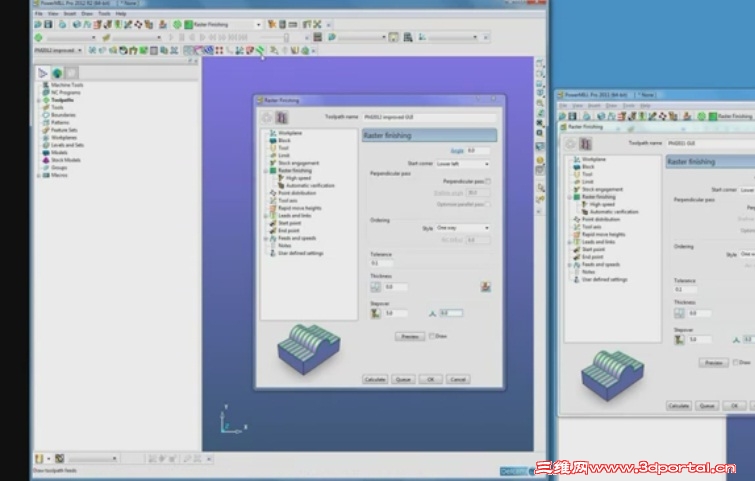Expand Feeds and speeds node in PowerMILL 2012 dialog tree
The height and width of the screenshot is (481, 755).
pos(266,238)
